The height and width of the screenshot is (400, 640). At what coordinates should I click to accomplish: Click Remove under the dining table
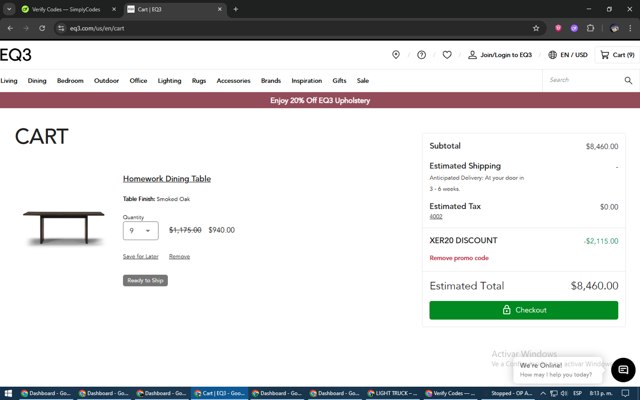click(179, 256)
